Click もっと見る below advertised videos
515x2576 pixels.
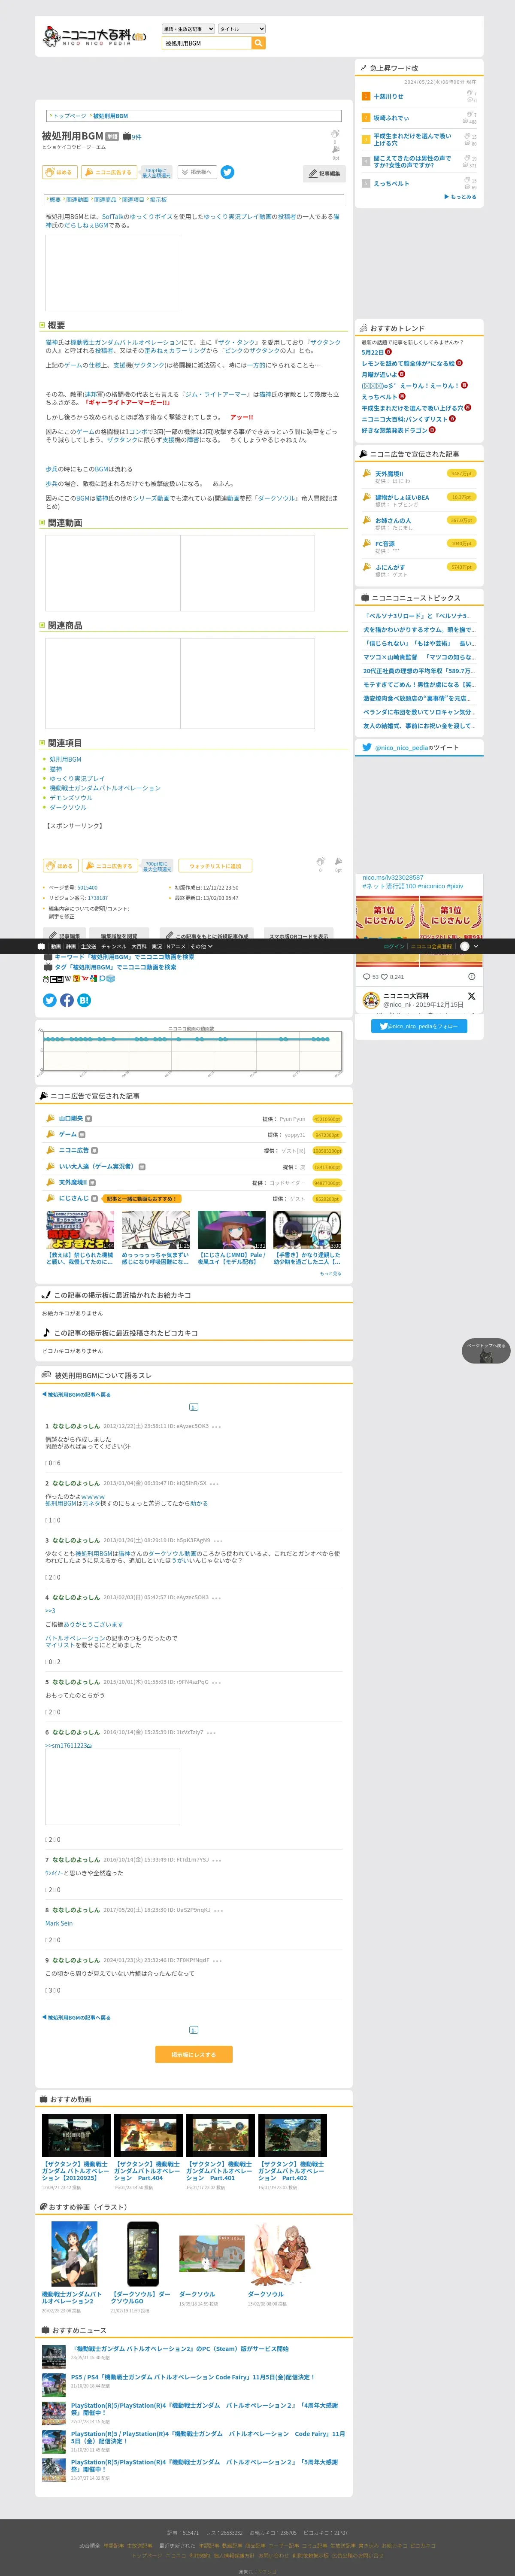click(x=330, y=1273)
